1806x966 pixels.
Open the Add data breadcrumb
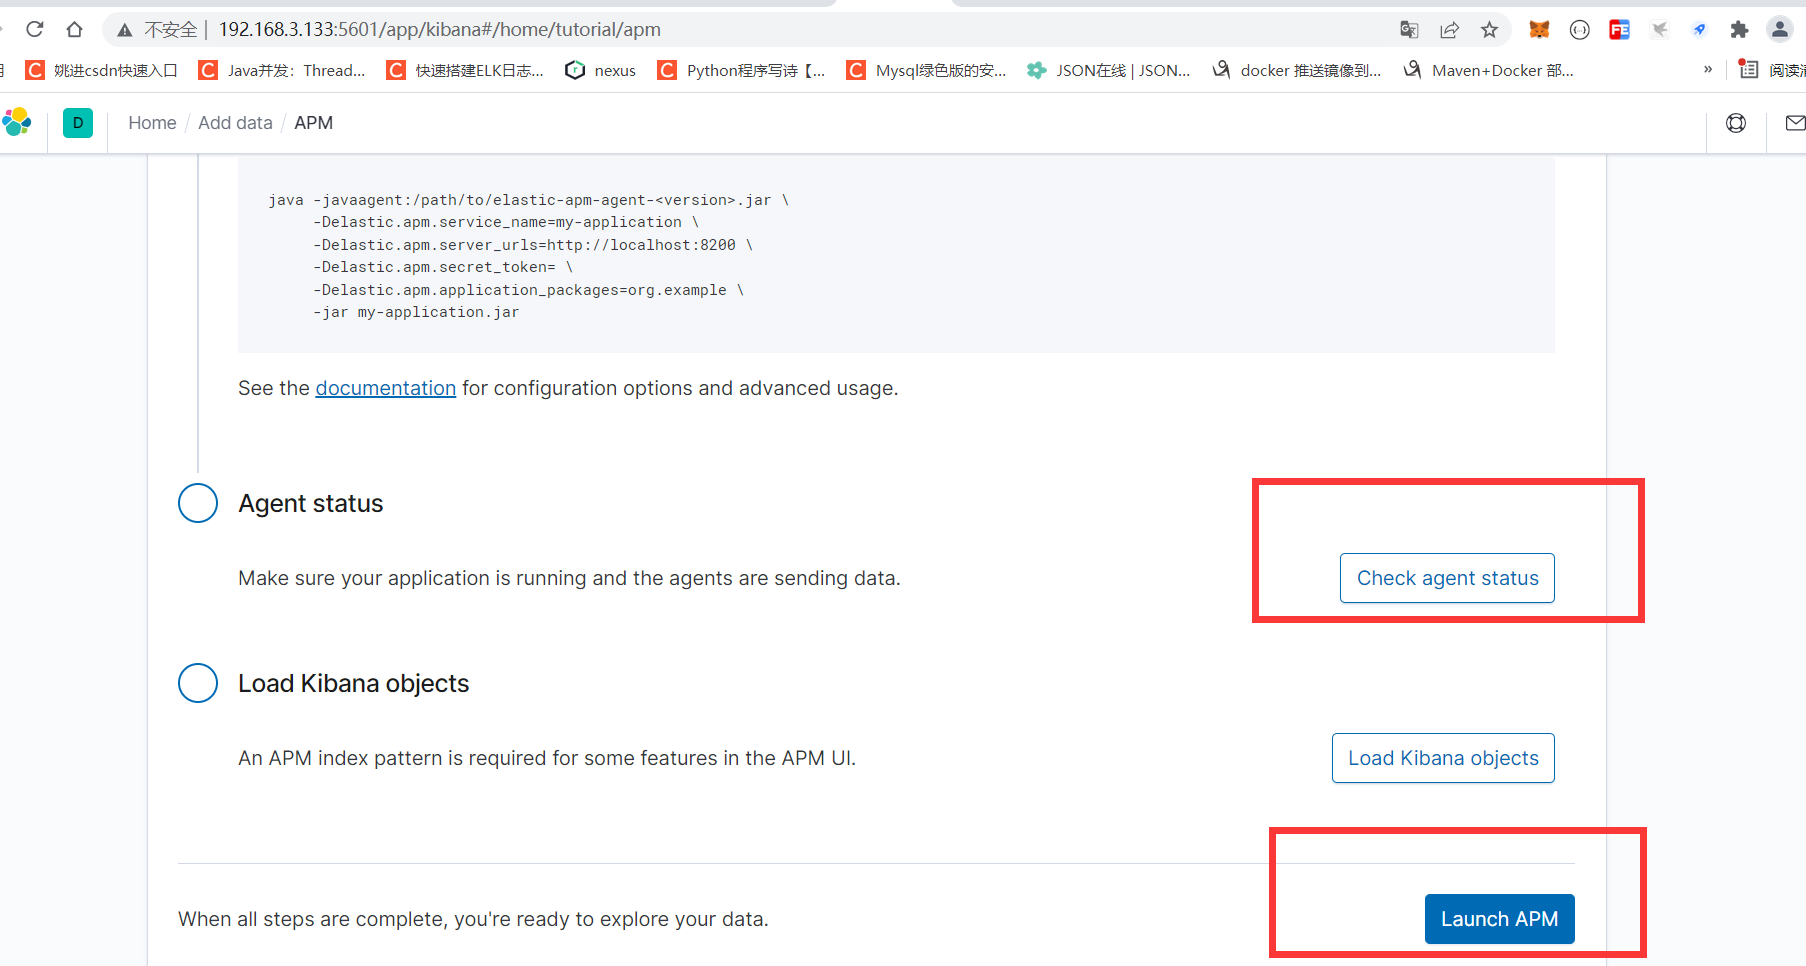[235, 122]
